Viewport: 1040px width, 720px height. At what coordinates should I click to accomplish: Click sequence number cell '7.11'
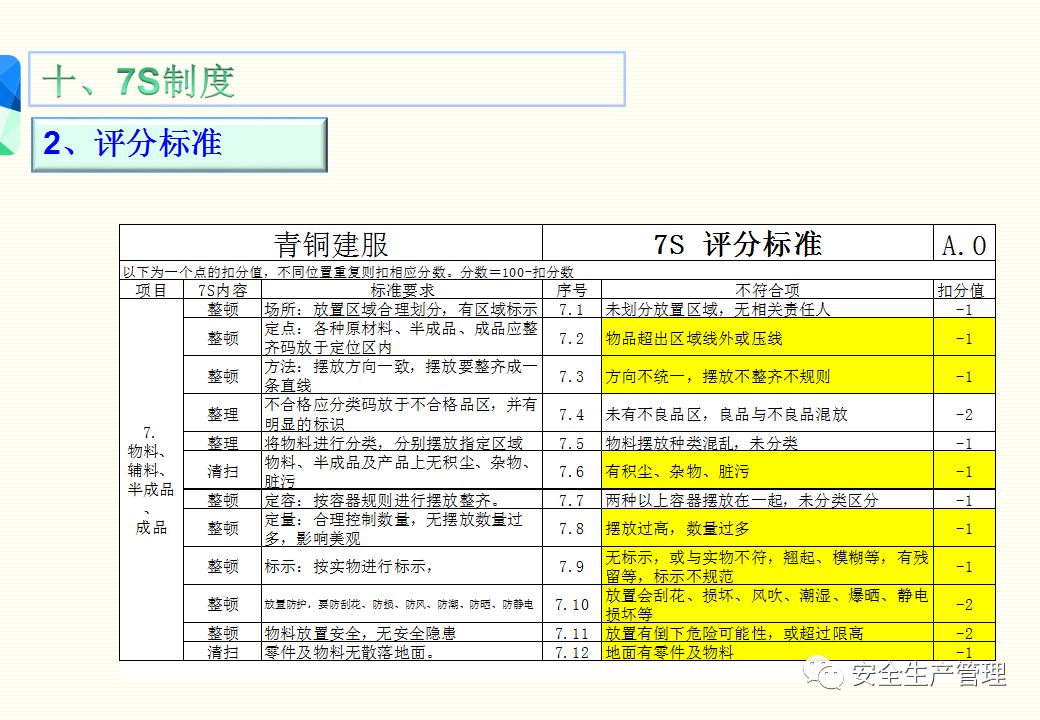coord(572,632)
